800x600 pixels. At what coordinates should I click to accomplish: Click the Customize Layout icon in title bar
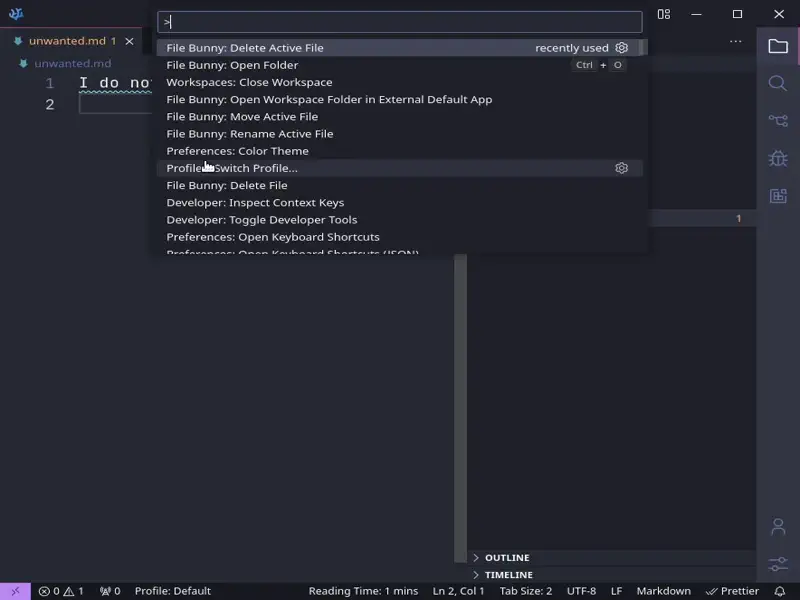point(663,14)
